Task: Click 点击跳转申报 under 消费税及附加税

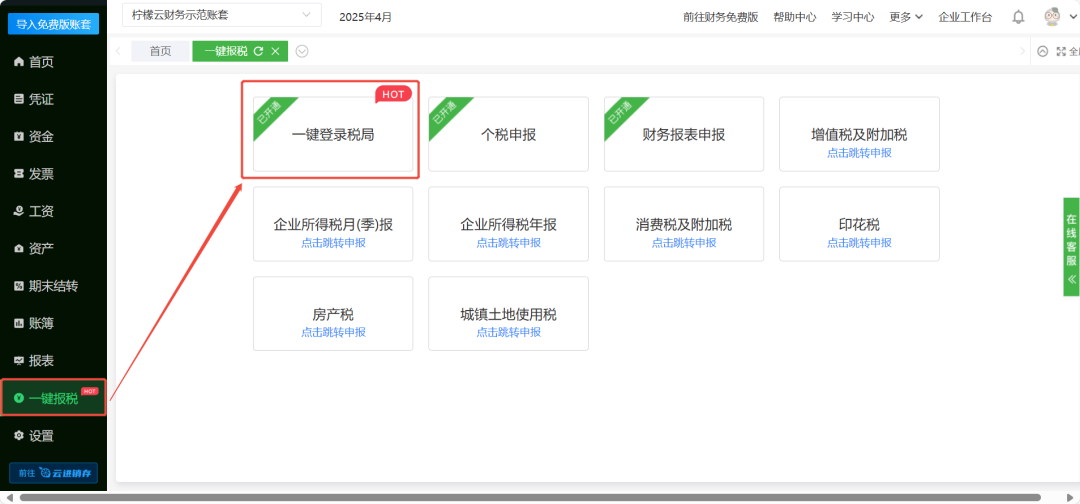Action: pos(684,242)
